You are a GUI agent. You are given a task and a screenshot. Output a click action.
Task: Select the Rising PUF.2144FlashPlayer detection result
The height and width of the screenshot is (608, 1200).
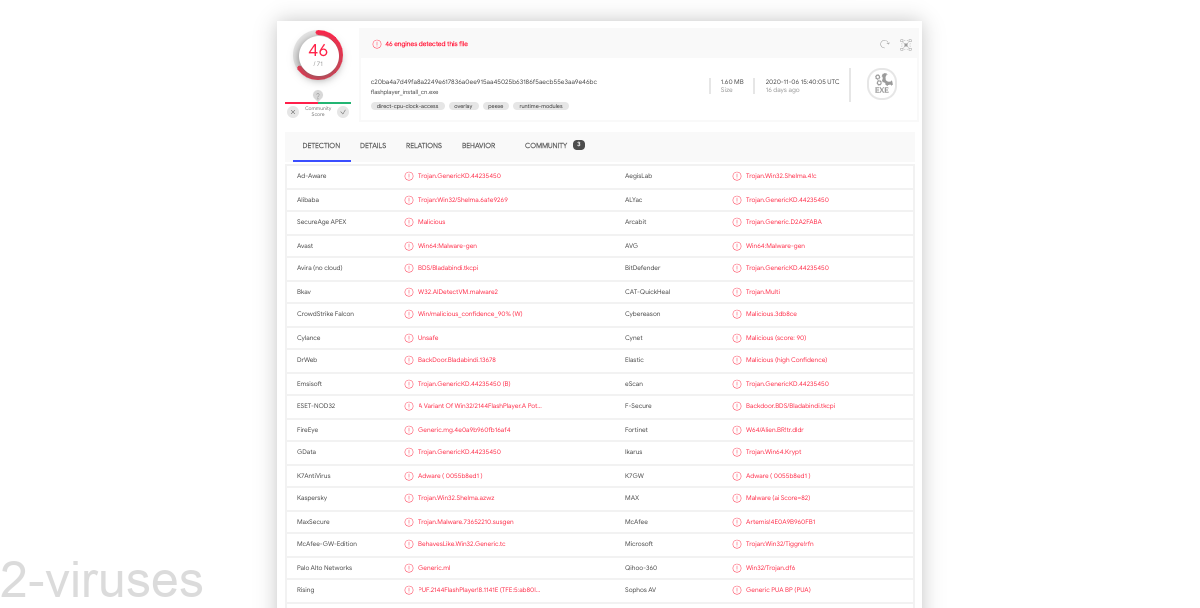click(479, 590)
